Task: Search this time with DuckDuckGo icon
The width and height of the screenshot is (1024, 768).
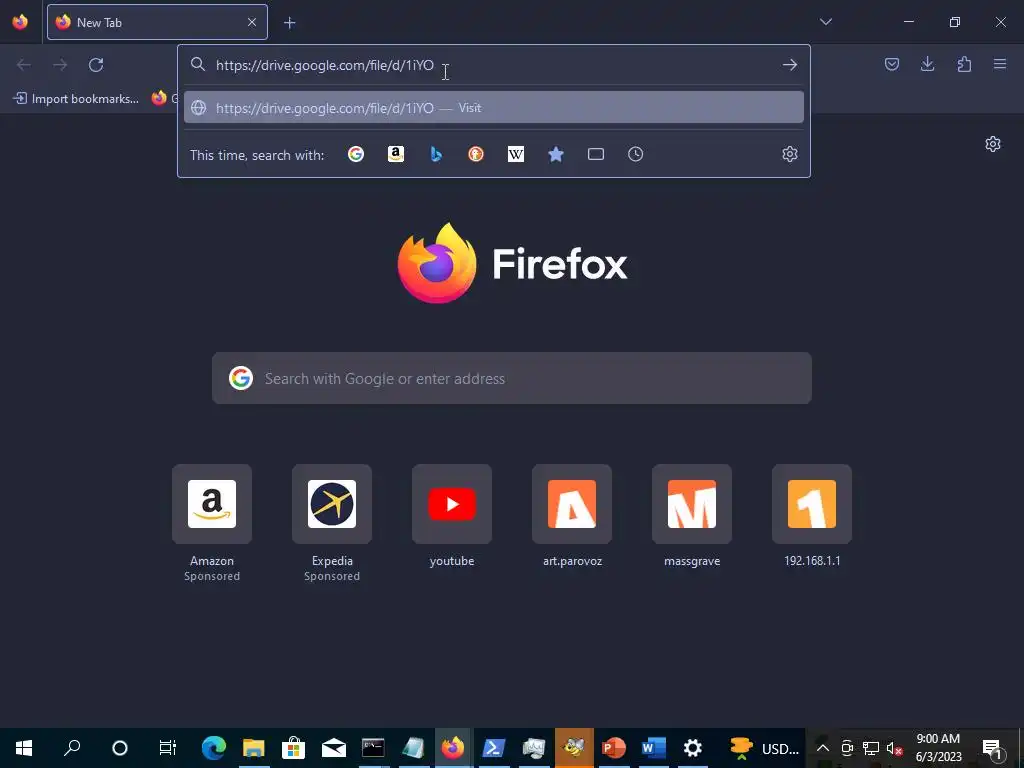Action: tap(476, 154)
